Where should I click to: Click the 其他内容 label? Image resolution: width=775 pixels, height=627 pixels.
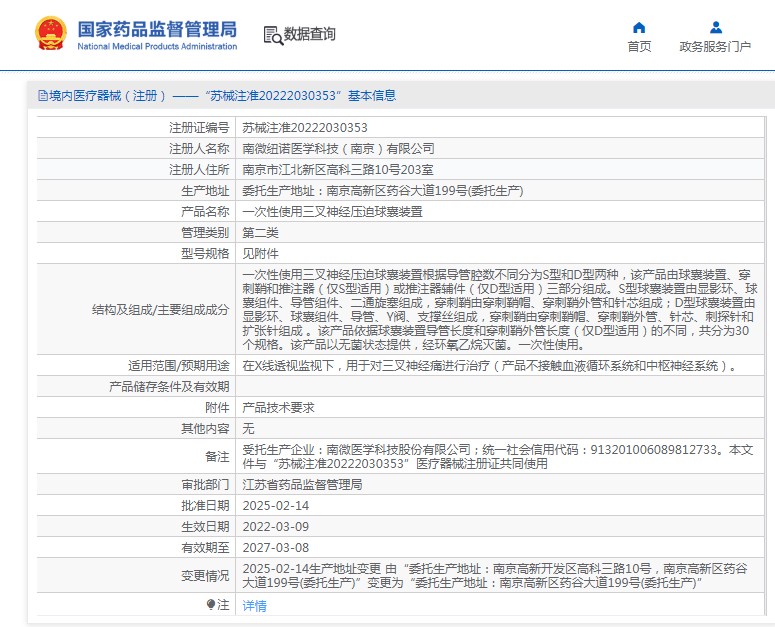(x=205, y=428)
